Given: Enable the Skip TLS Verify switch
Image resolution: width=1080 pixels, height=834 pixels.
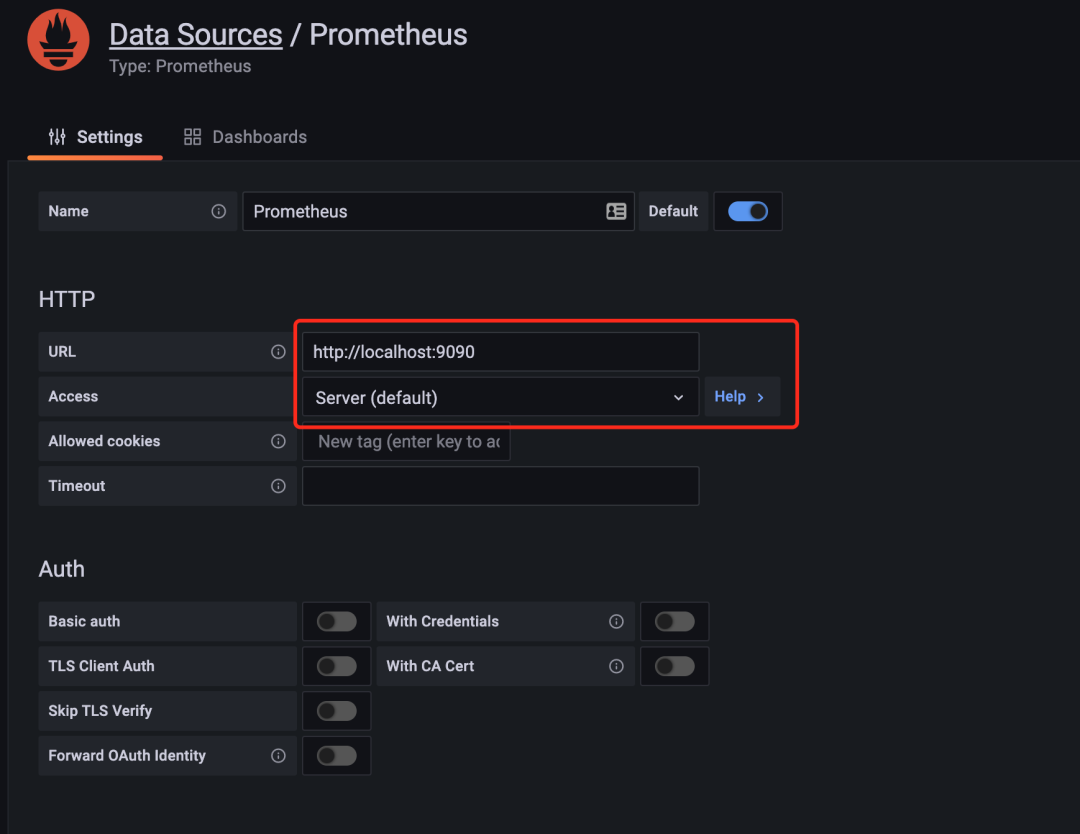Looking at the screenshot, I should [336, 711].
